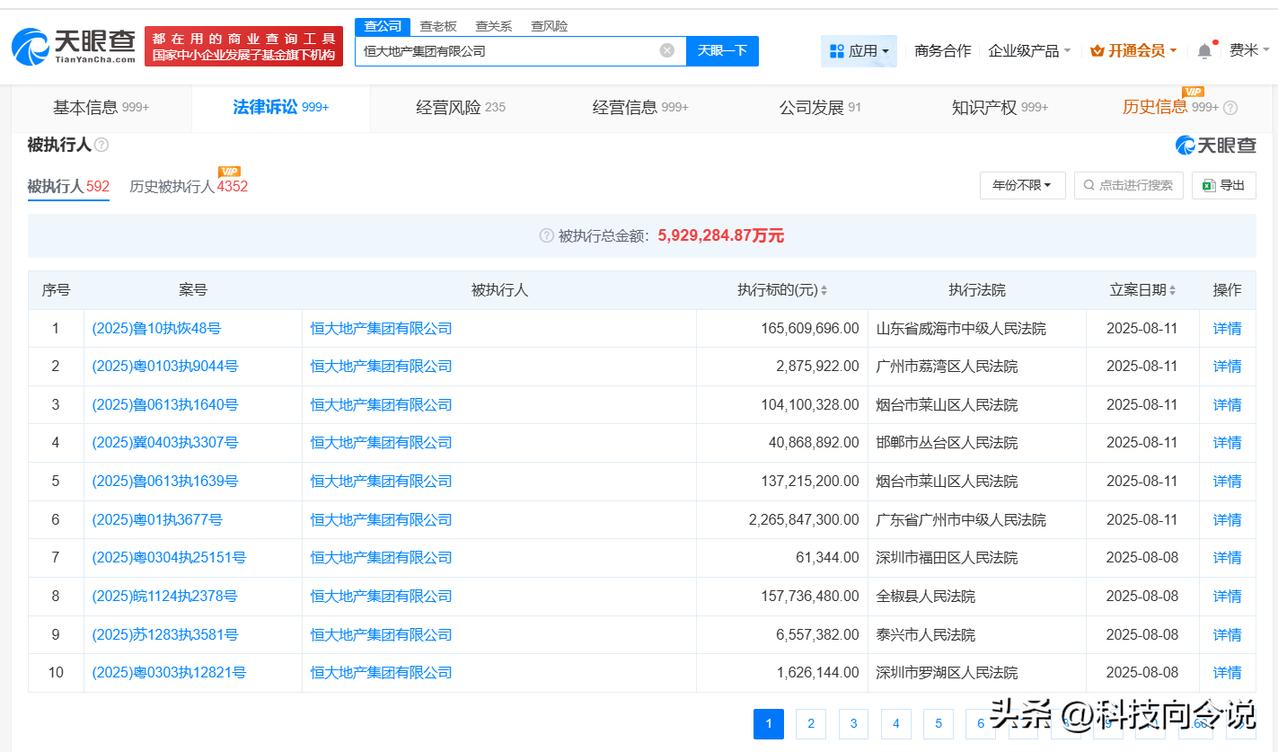The height and width of the screenshot is (752, 1278).
Task: Open the 年份不限 year filter dropdown
Action: point(1021,185)
